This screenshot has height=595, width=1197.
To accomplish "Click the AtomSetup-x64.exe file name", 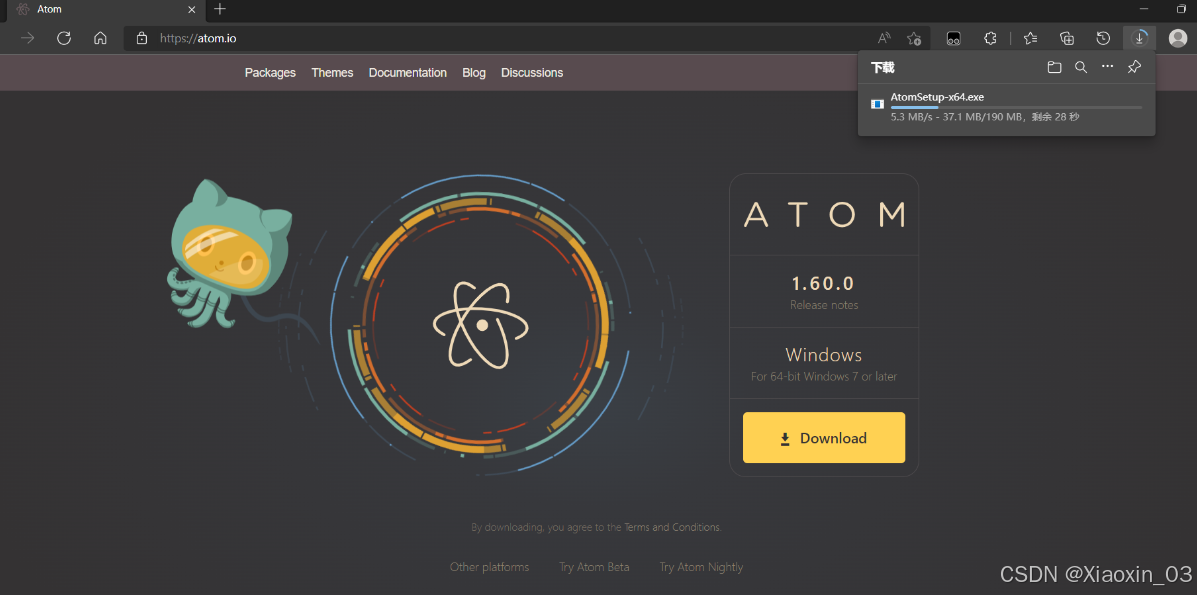I will click(937, 97).
